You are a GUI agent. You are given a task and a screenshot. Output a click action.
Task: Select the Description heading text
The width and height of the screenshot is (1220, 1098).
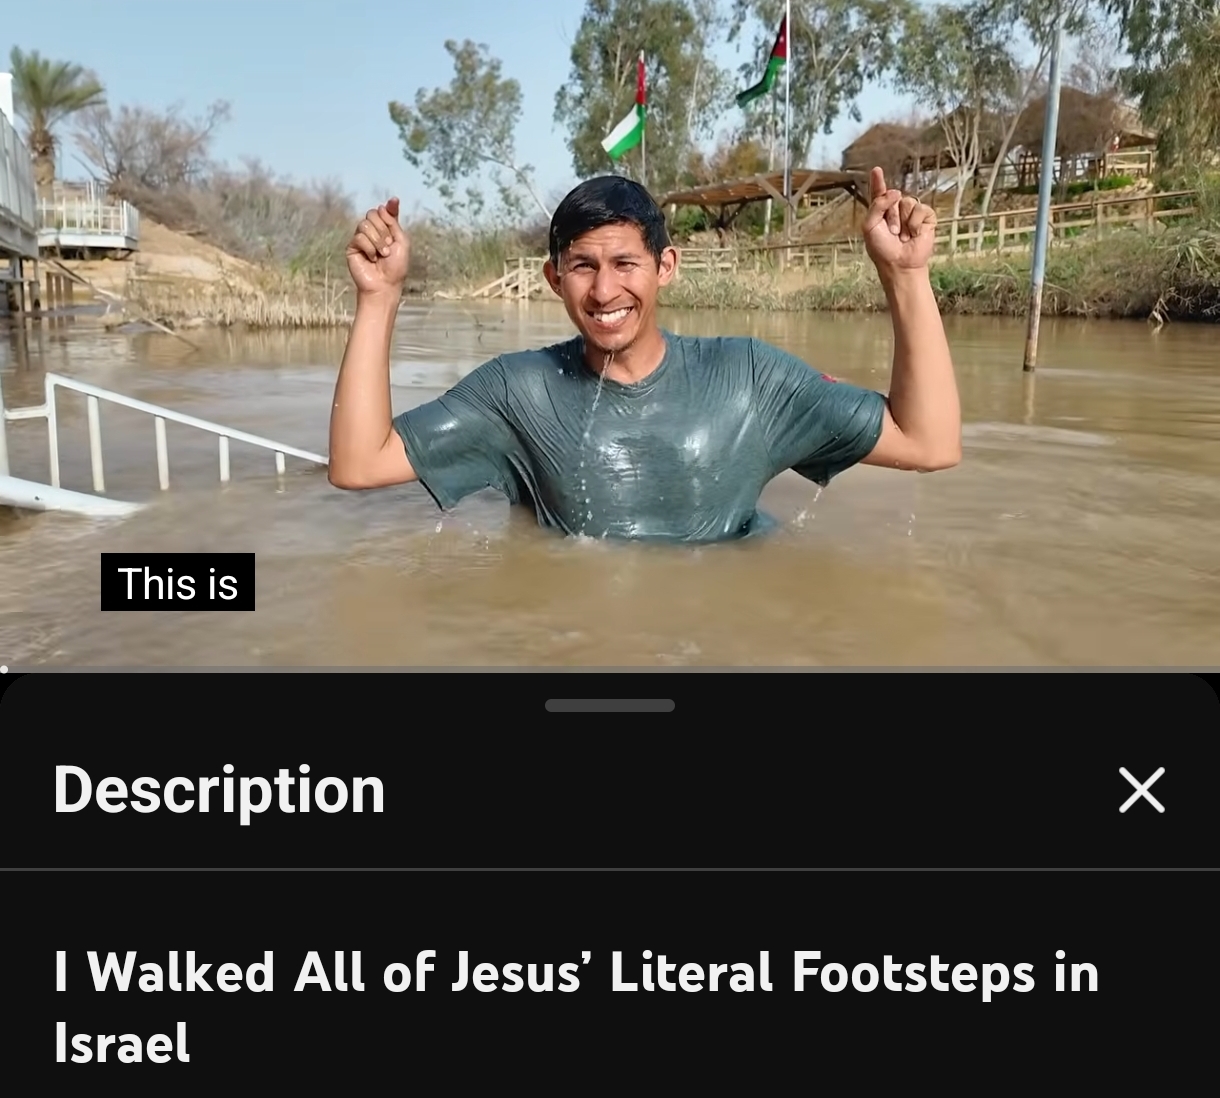coord(219,790)
